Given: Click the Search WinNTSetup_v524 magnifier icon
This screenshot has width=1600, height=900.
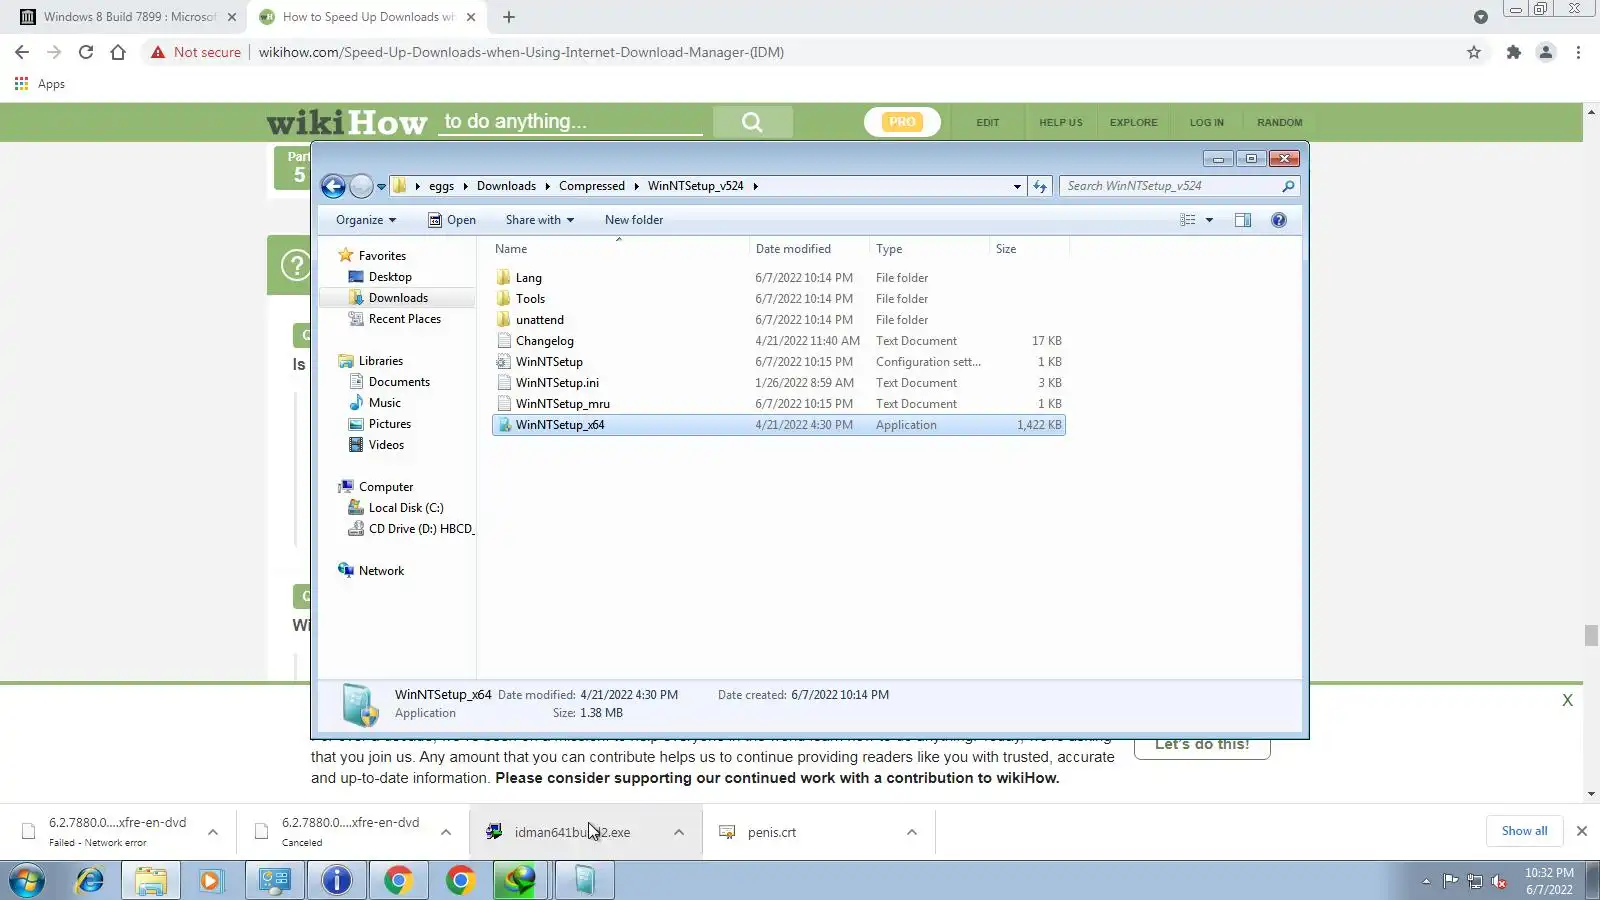Looking at the screenshot, I should click(x=1288, y=186).
